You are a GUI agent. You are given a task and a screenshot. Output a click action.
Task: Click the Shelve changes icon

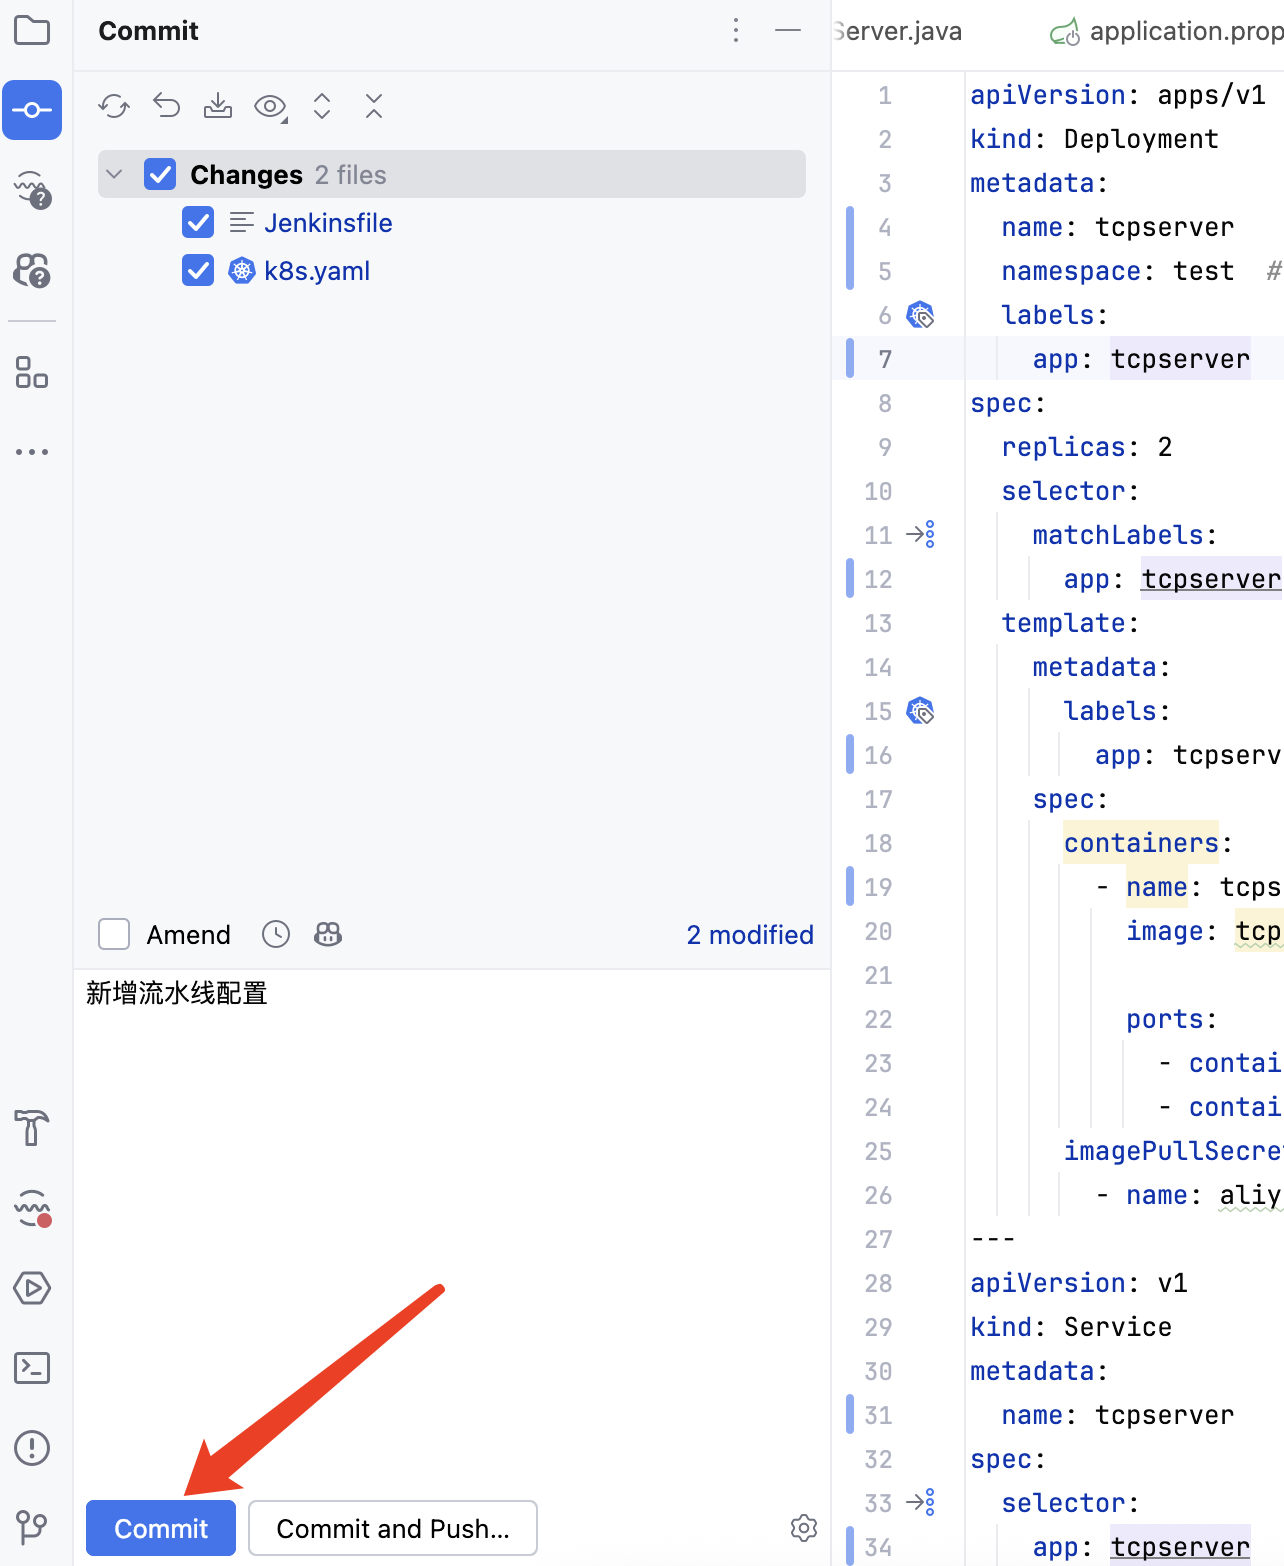(x=218, y=106)
